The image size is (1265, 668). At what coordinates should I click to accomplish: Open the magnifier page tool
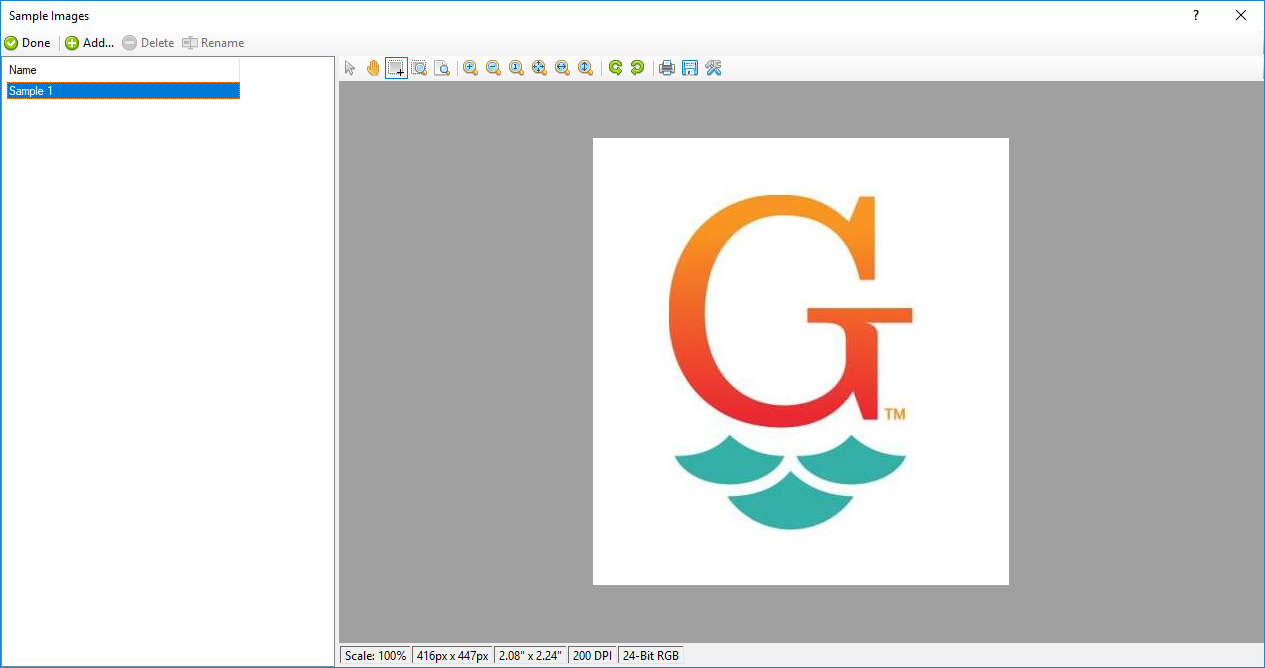pyautogui.click(x=442, y=68)
